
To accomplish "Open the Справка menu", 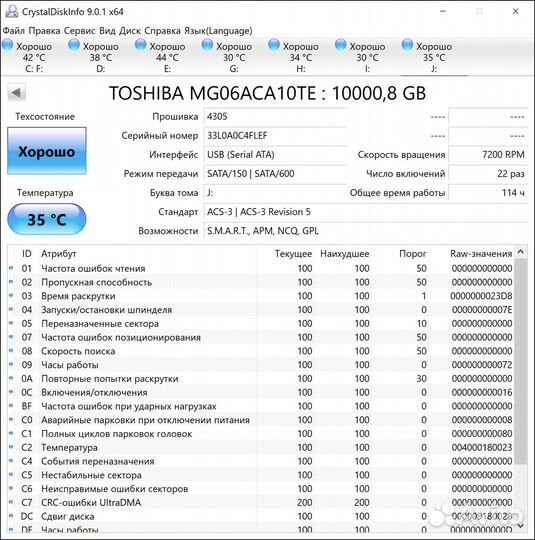I will (x=162, y=31).
